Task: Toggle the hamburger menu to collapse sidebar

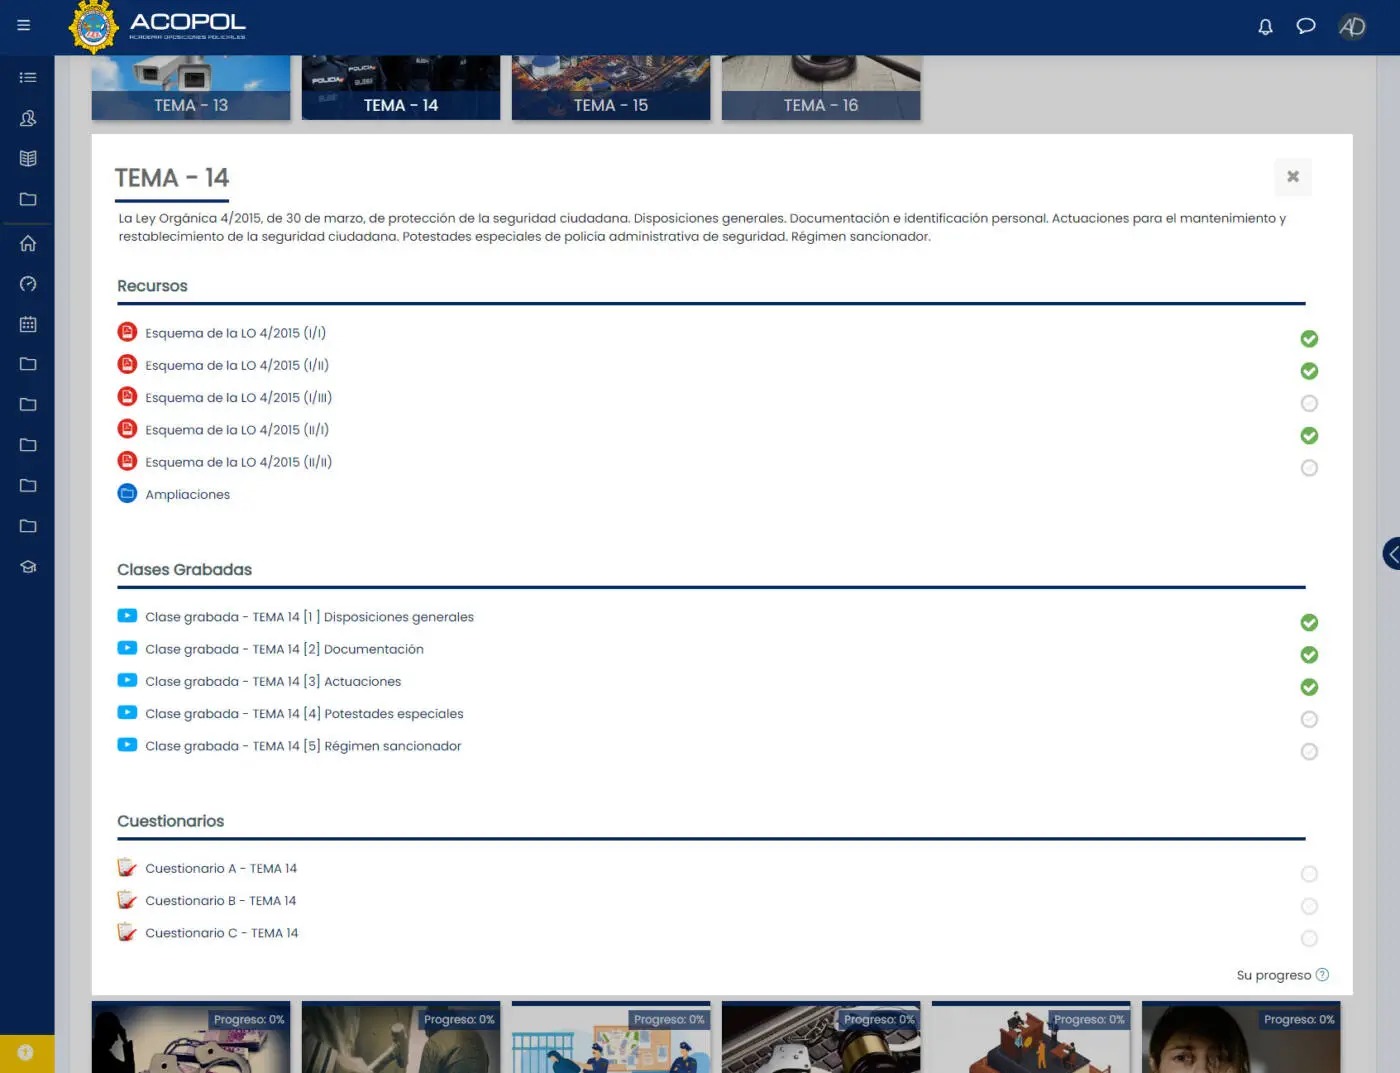Action: coord(23,24)
